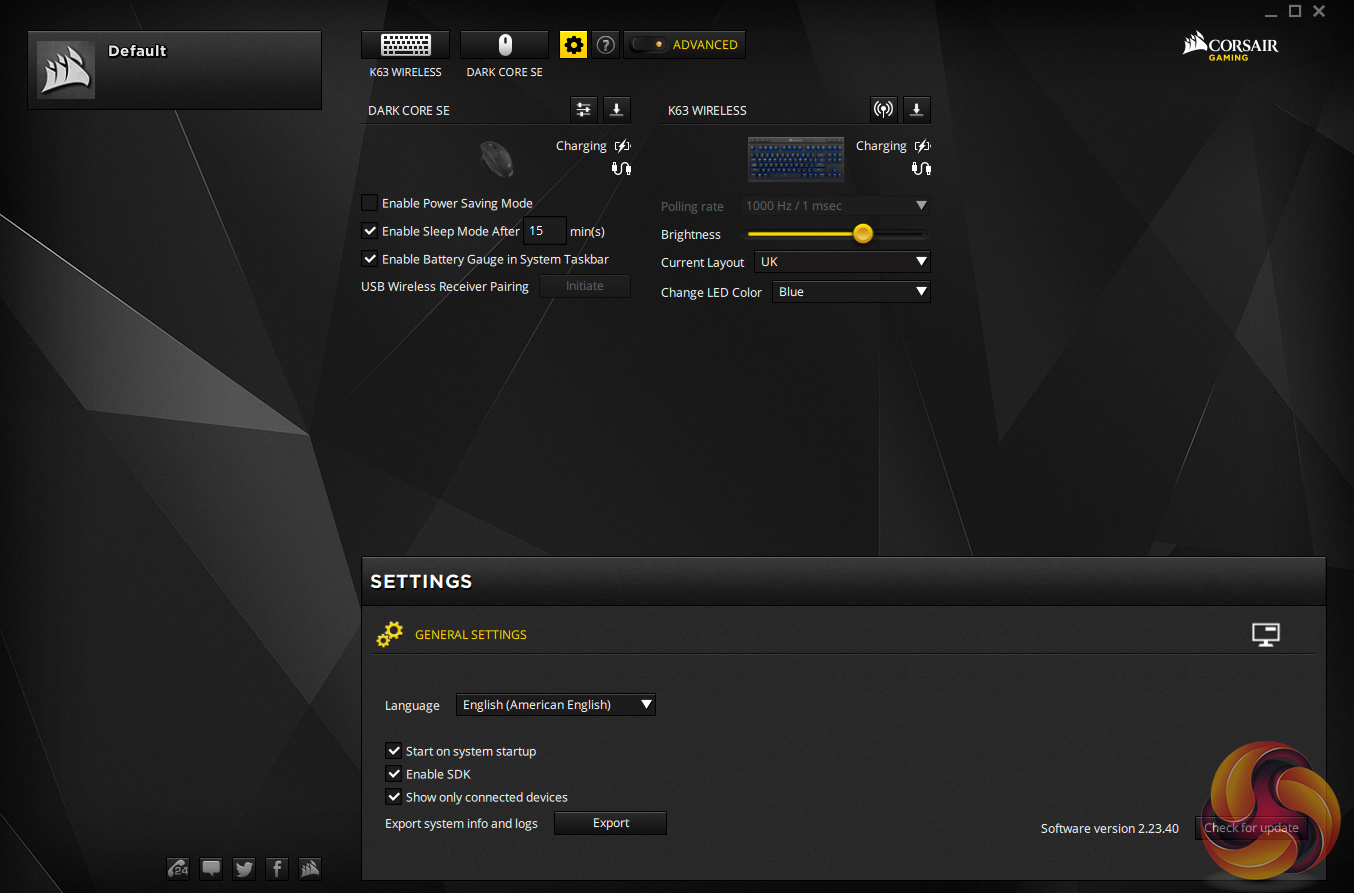Toggle Show only connected devices
The width and height of the screenshot is (1354, 893).
point(394,797)
